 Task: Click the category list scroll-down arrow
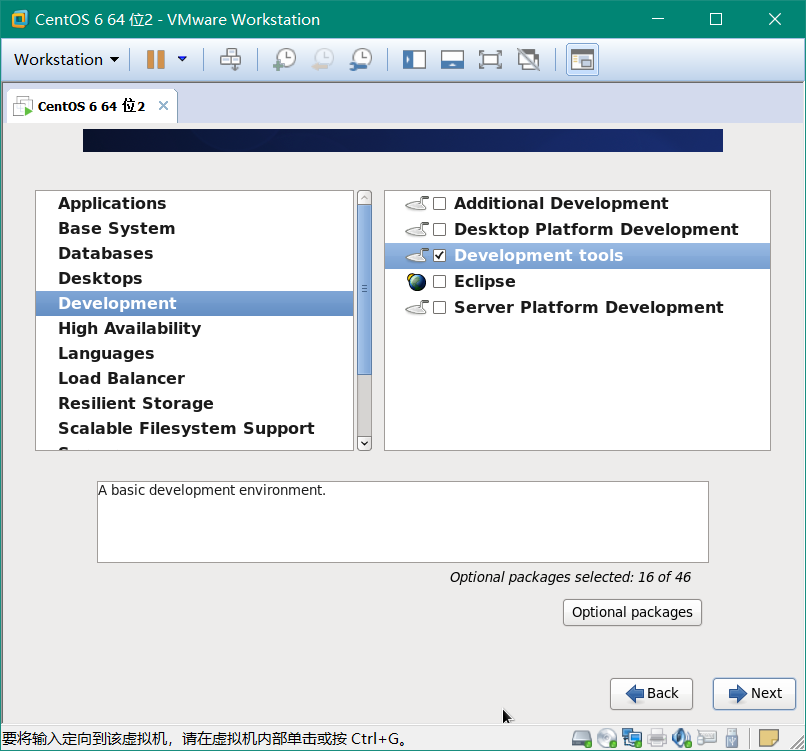coord(364,442)
